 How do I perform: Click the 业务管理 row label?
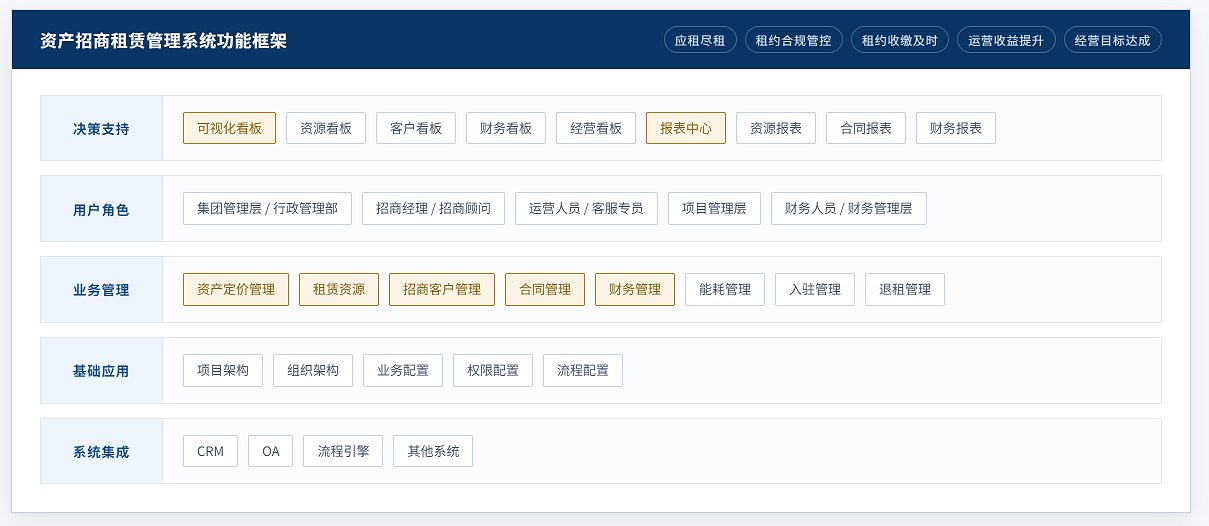pyautogui.click(x=101, y=290)
